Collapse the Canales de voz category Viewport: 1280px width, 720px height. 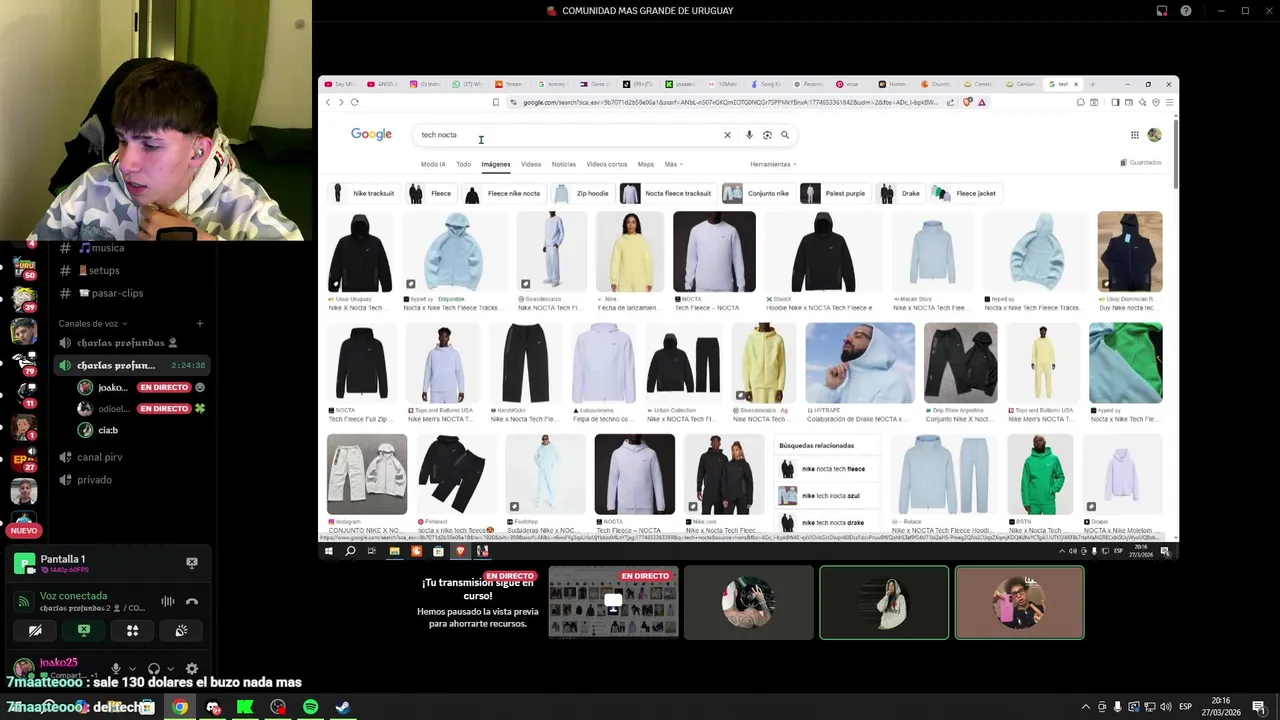[92, 323]
